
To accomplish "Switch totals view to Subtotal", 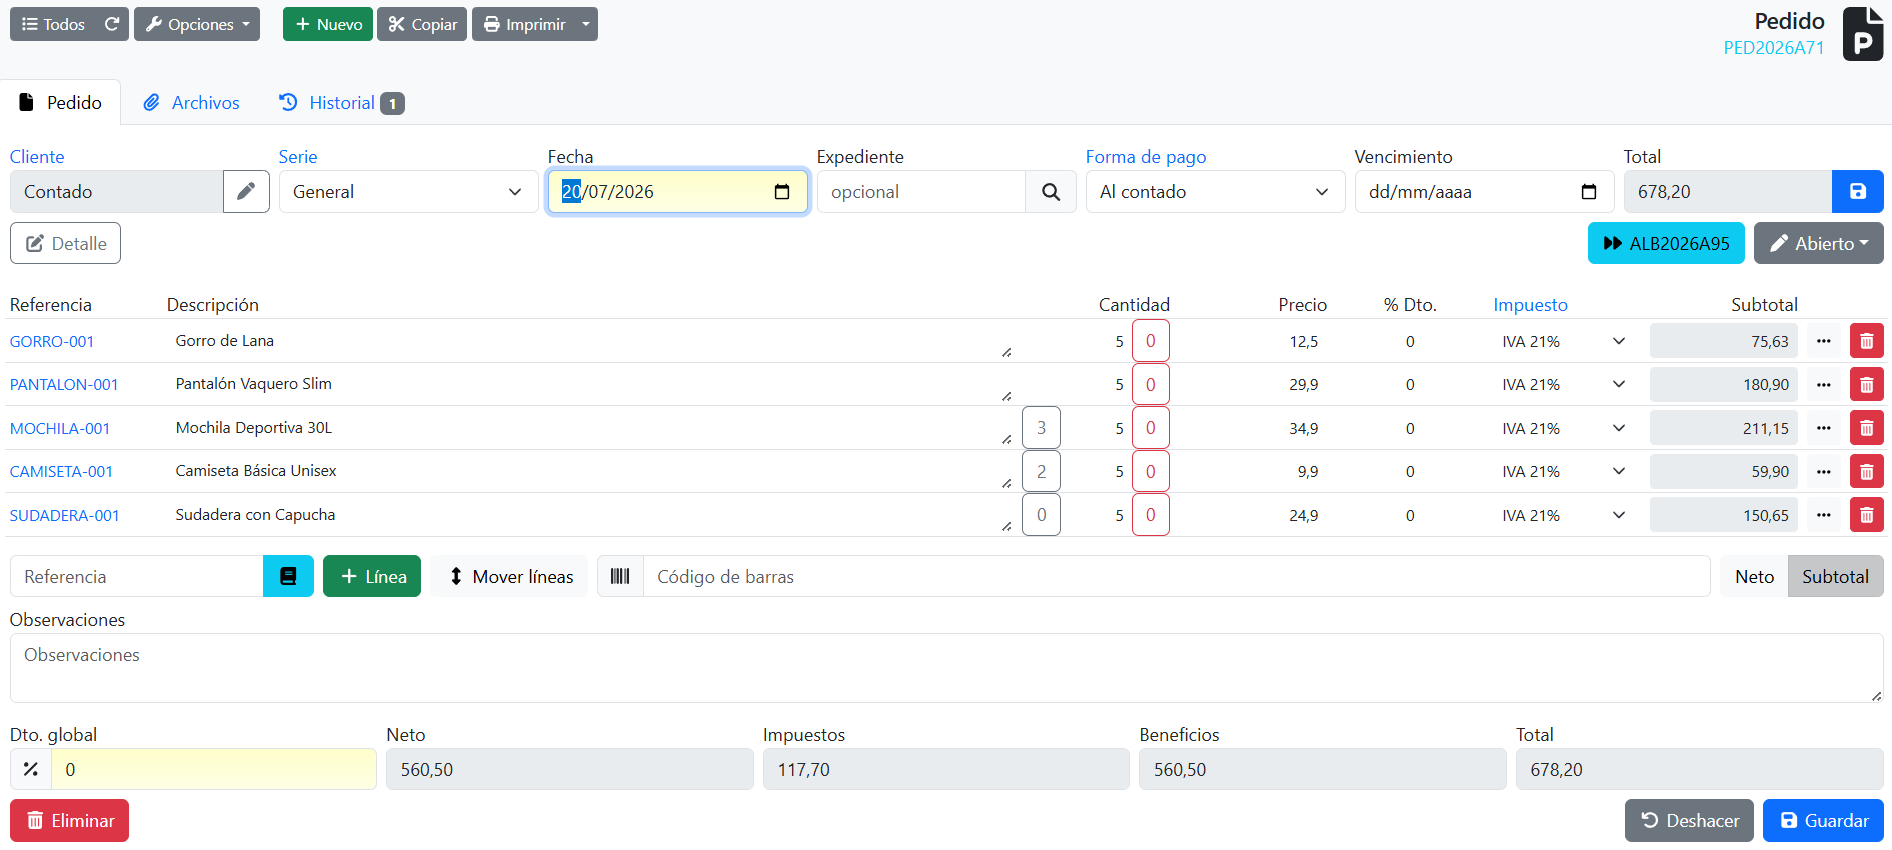I will (1835, 577).
